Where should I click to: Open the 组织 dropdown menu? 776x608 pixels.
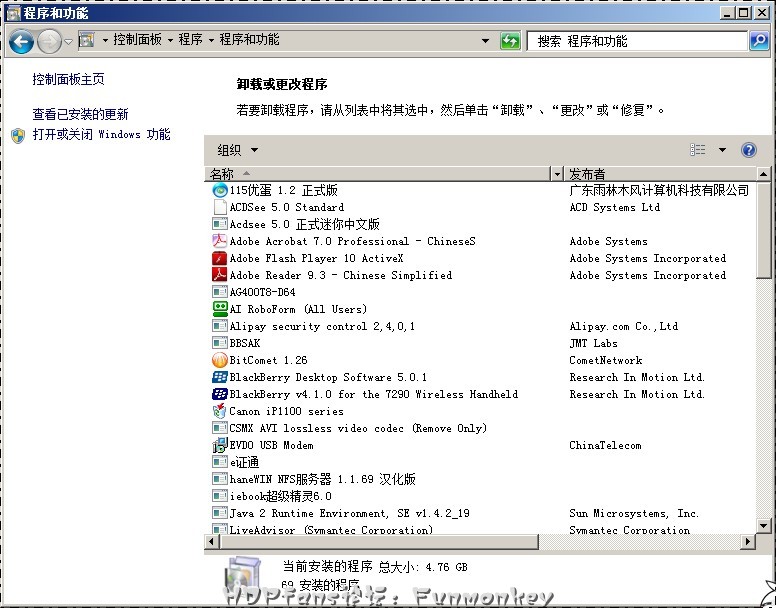238,150
